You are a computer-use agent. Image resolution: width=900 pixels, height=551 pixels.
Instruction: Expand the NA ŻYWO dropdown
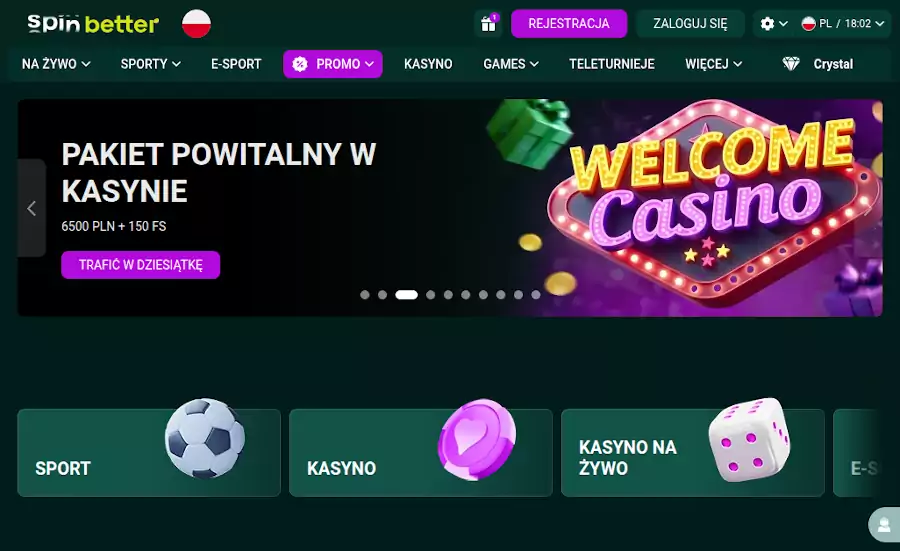click(x=56, y=64)
